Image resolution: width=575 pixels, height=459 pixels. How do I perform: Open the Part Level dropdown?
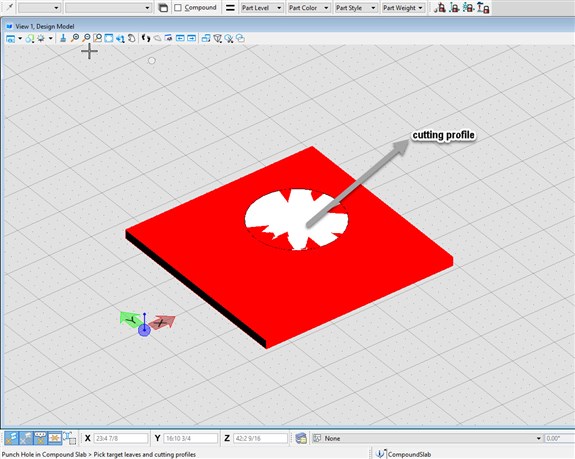point(262,8)
